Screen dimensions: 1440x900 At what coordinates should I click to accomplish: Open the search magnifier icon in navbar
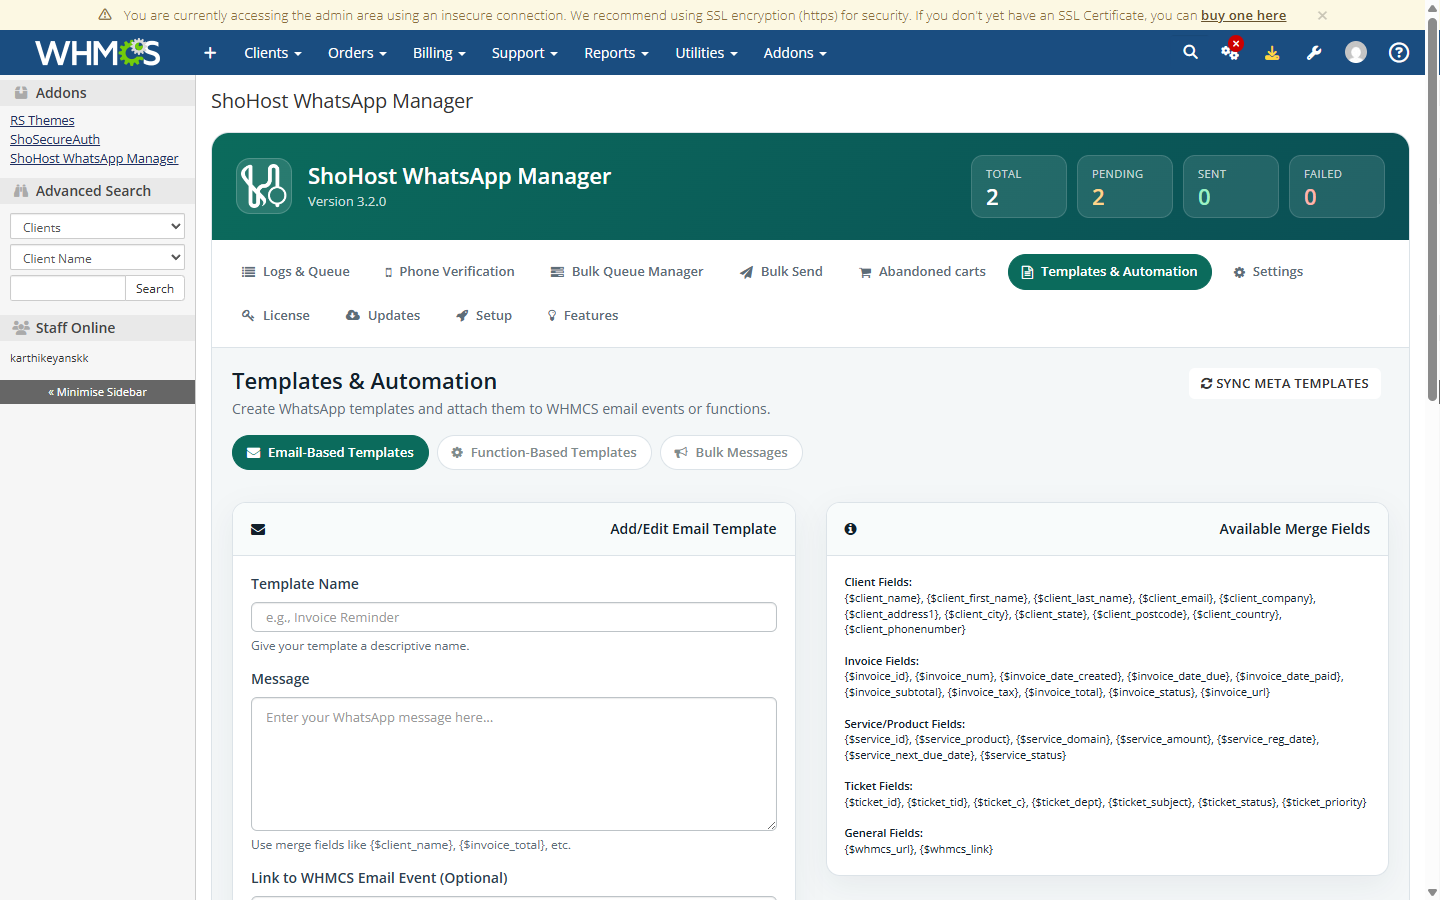click(1190, 52)
